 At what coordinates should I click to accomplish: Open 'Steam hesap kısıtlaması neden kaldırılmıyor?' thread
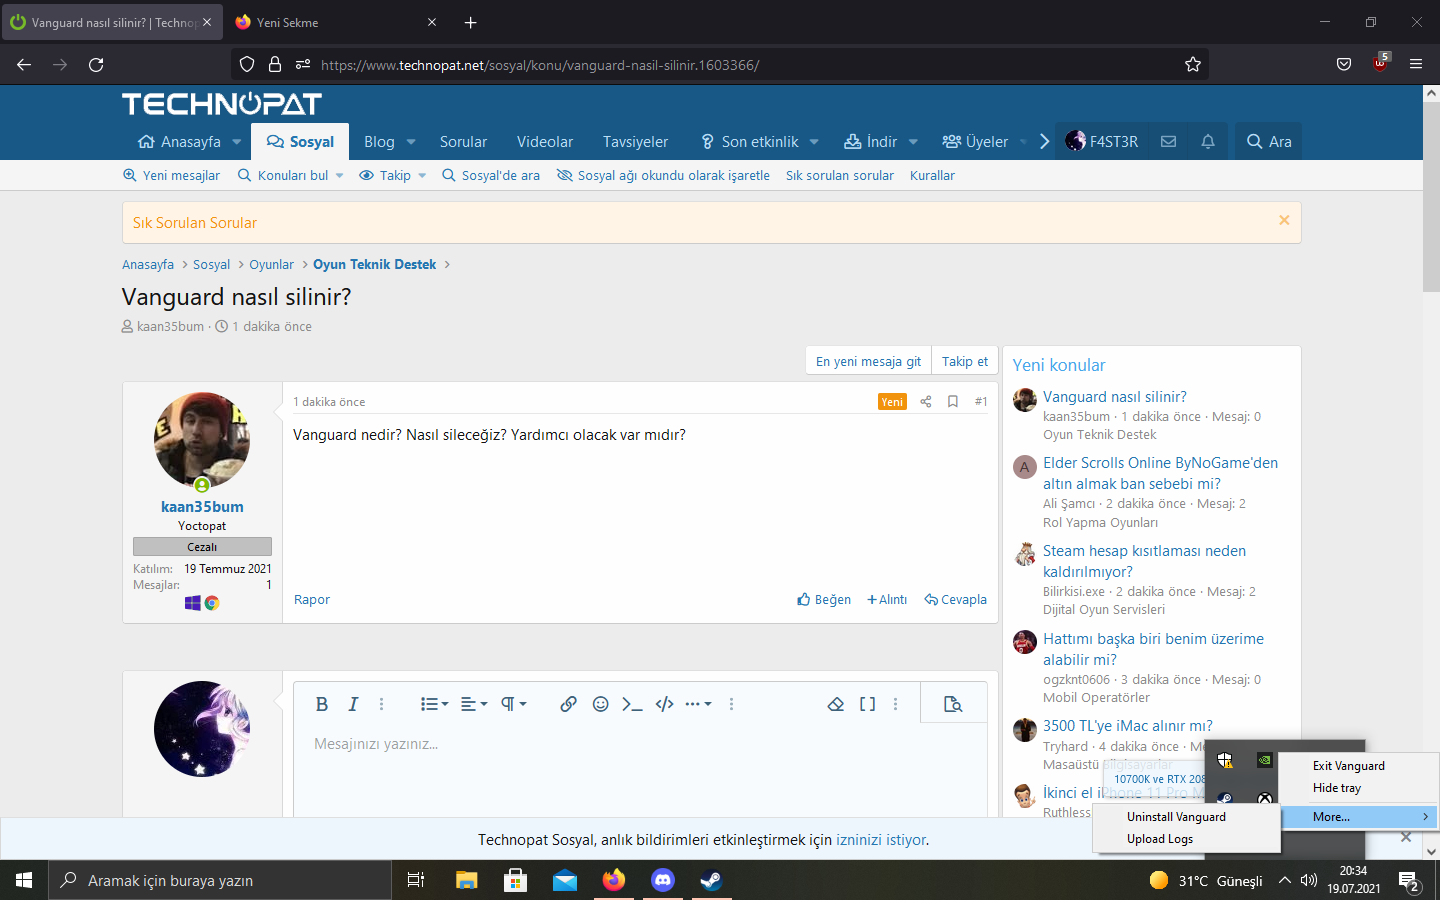[x=1144, y=561]
